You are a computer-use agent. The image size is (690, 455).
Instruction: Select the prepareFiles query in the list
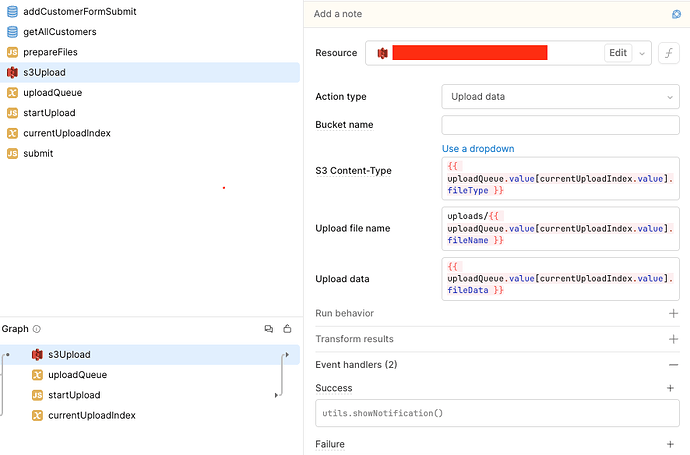tap(50, 51)
